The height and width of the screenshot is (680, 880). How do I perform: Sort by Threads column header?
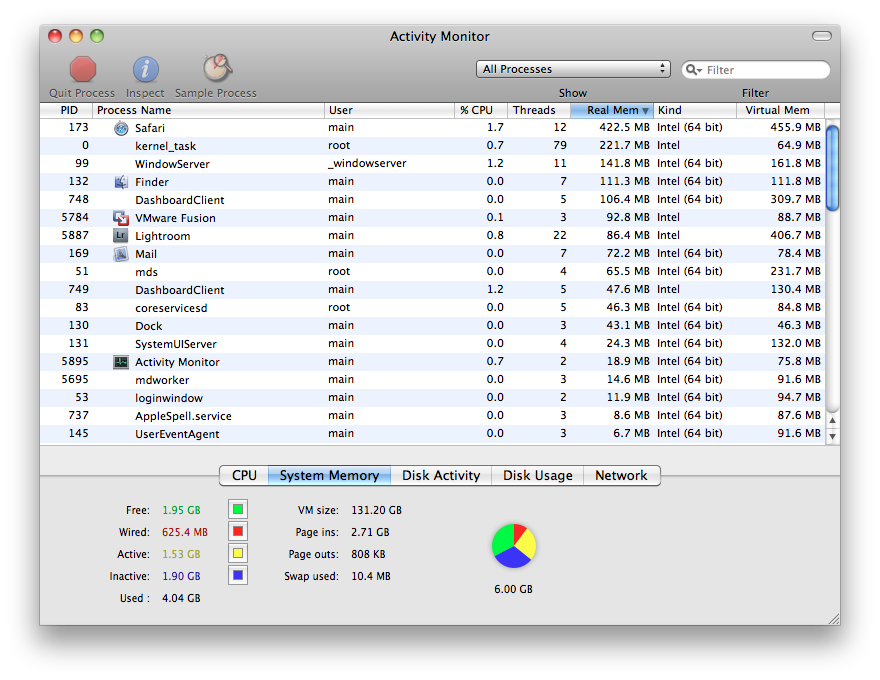pyautogui.click(x=539, y=110)
